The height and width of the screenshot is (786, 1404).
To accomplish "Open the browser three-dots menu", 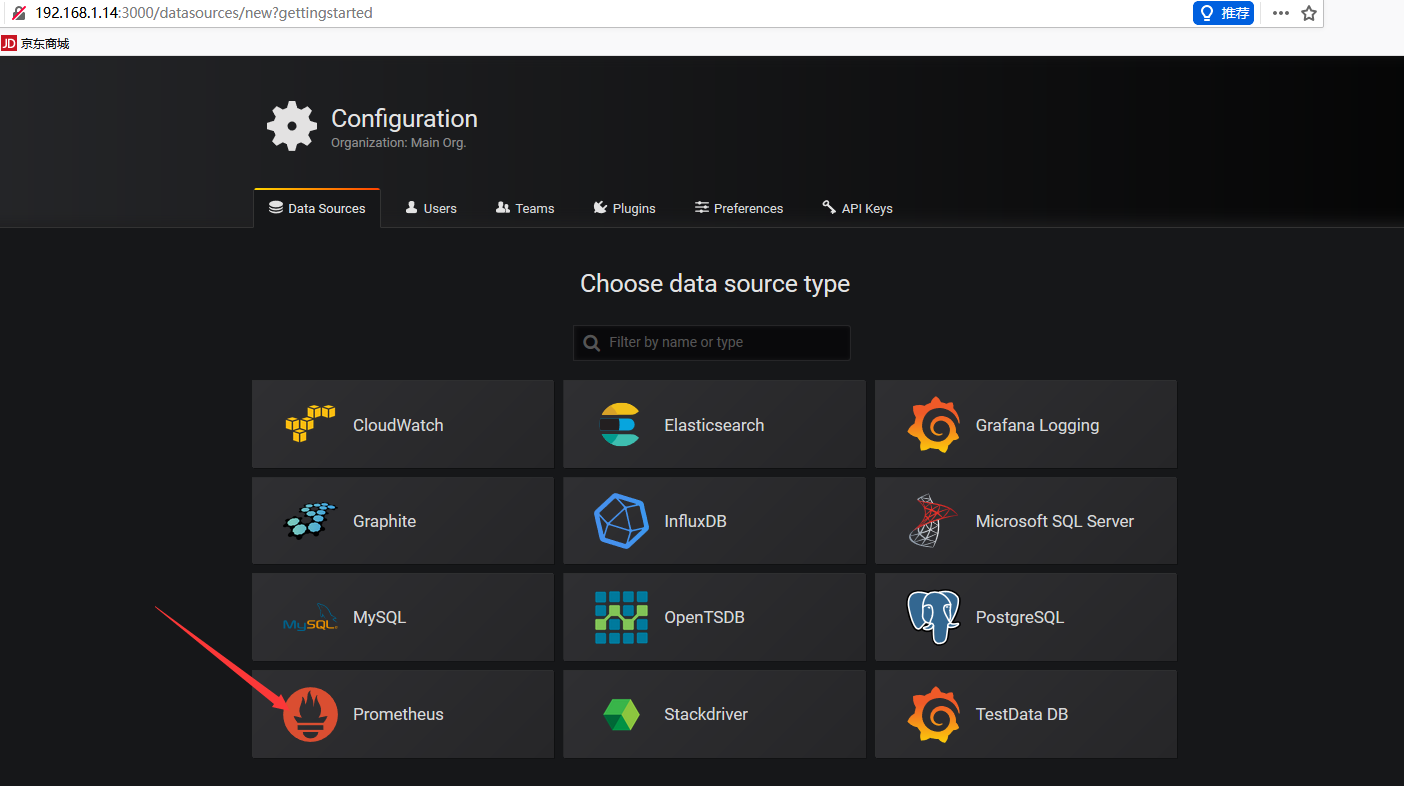I will (x=1281, y=13).
